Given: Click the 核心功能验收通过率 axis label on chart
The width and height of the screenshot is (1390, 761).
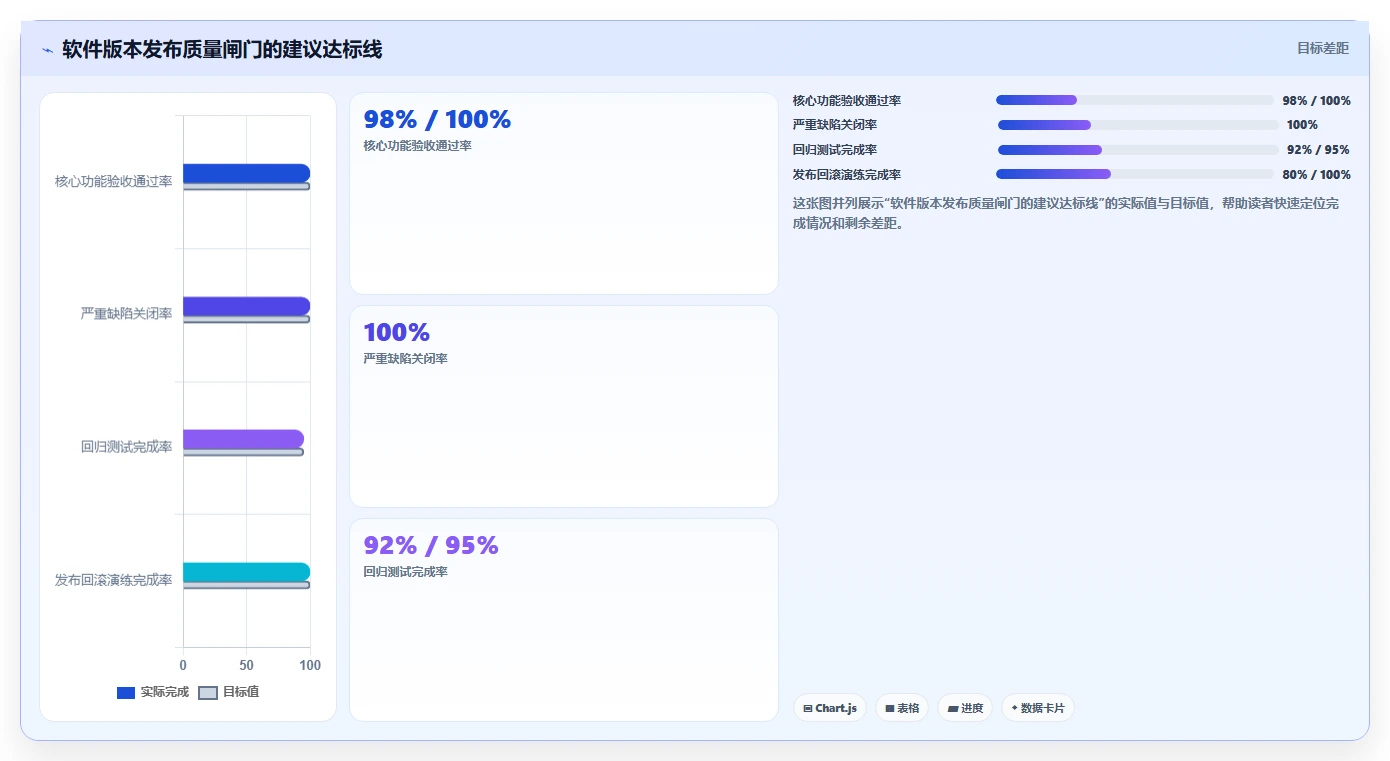Looking at the screenshot, I should [x=114, y=181].
